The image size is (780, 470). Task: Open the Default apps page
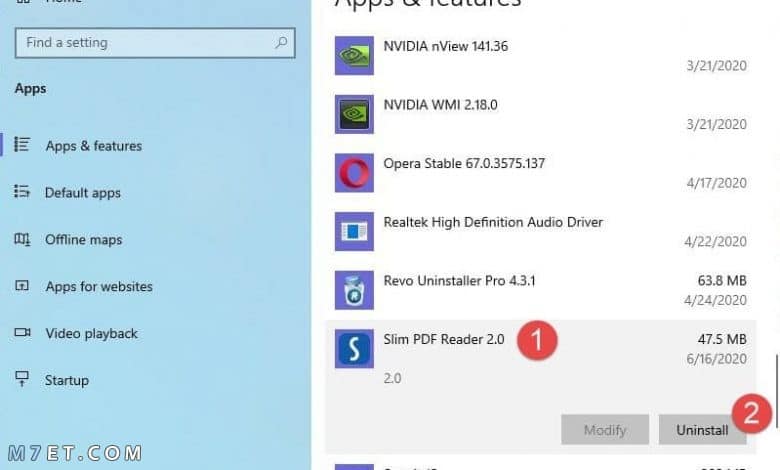pyautogui.click(x=83, y=193)
